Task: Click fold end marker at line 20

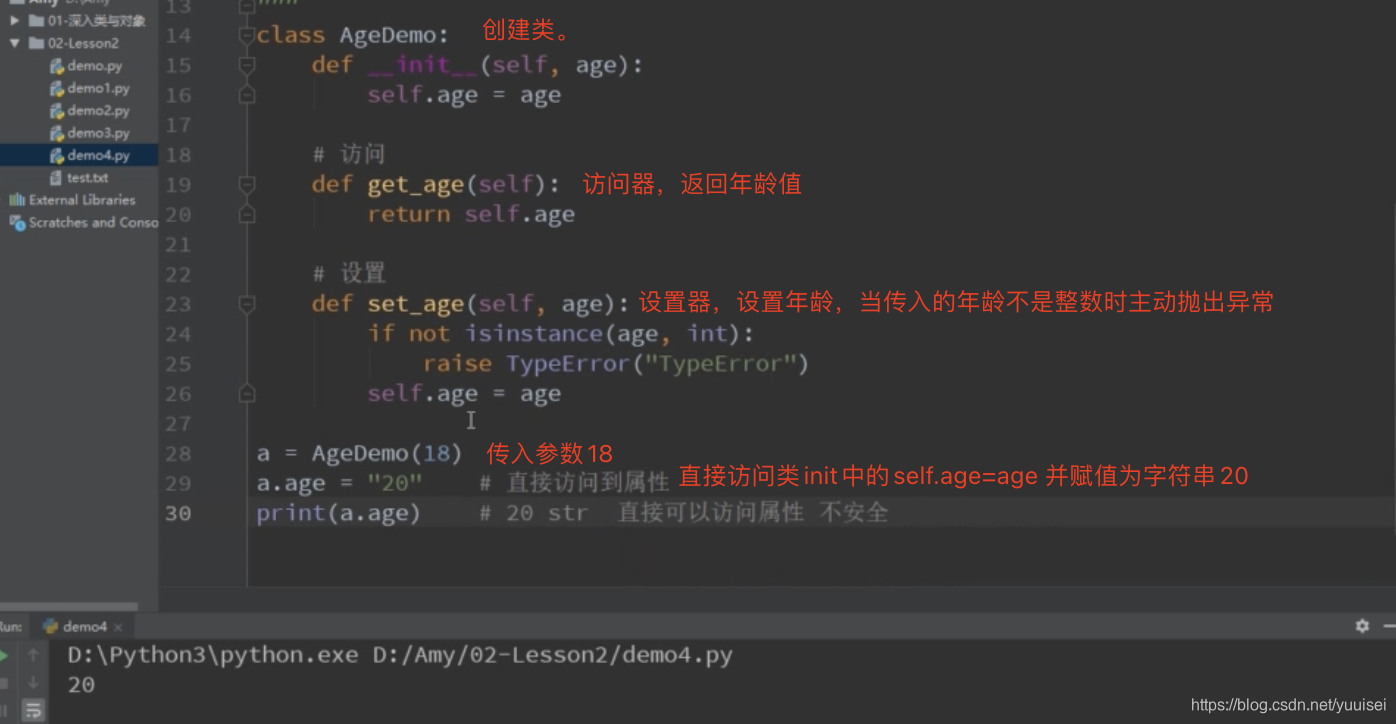Action: [x=247, y=215]
